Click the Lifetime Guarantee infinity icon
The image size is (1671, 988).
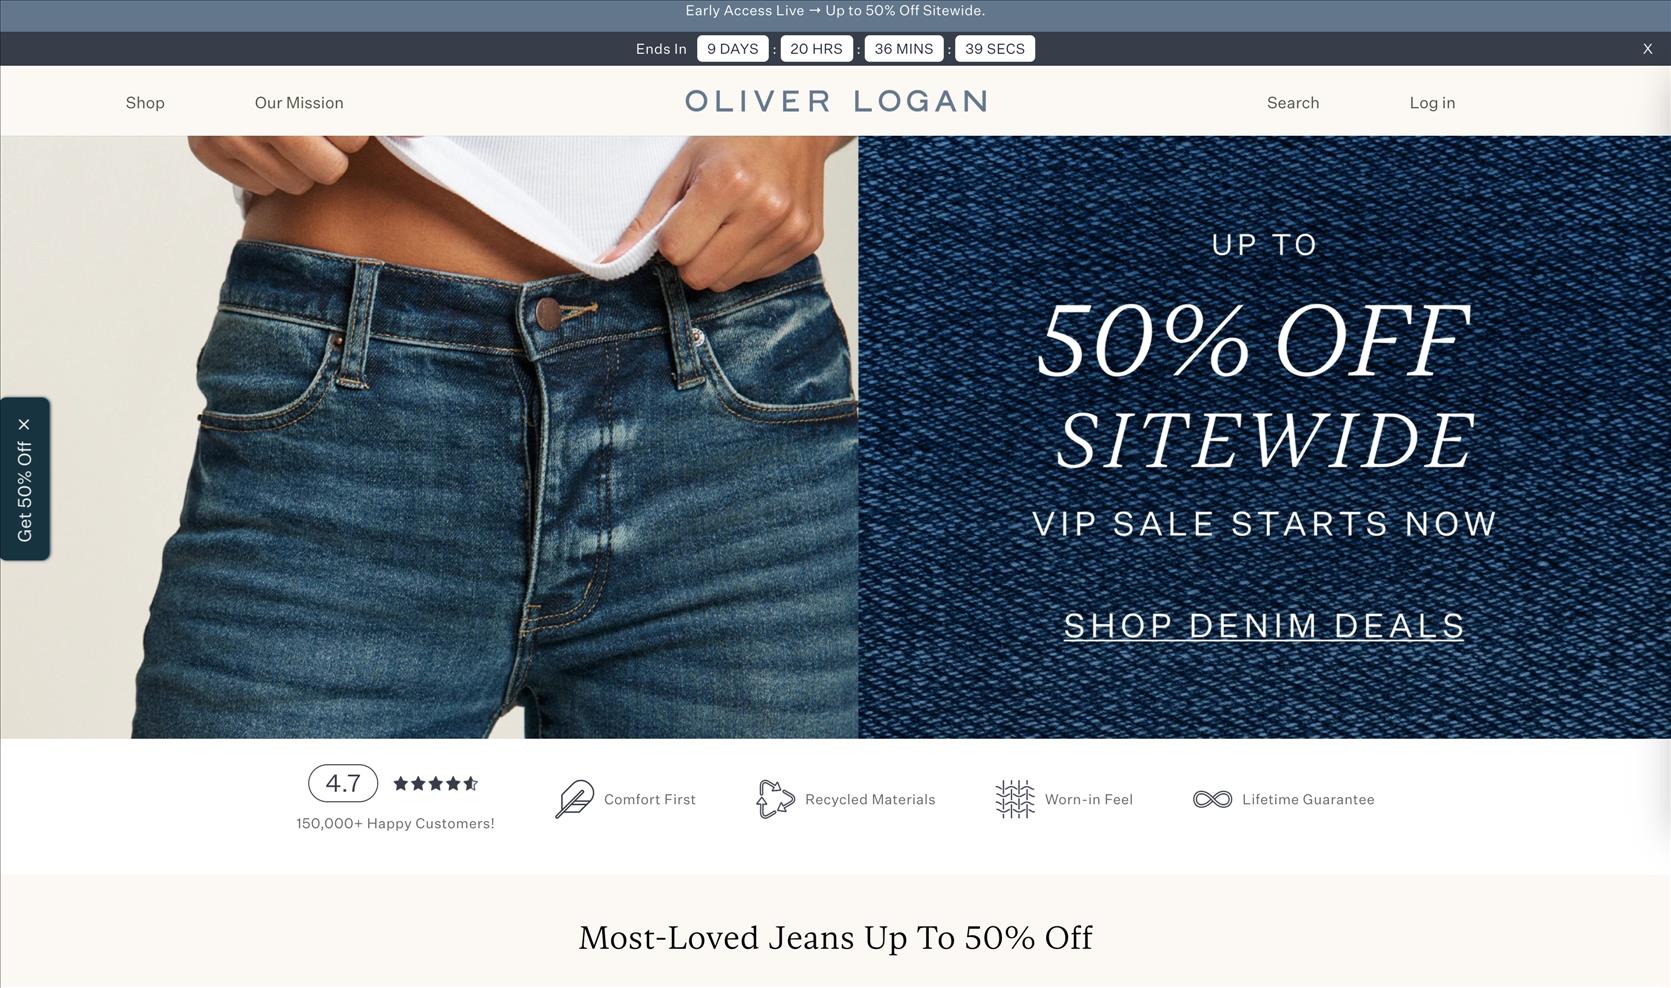(x=1212, y=799)
